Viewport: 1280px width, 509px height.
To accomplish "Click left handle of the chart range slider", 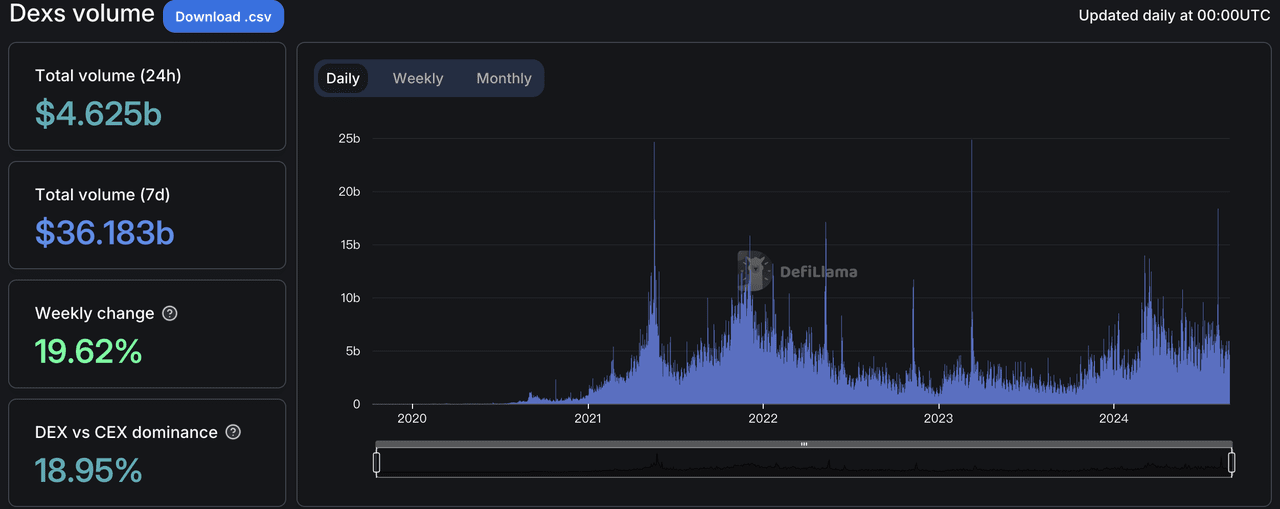I will 377,462.
